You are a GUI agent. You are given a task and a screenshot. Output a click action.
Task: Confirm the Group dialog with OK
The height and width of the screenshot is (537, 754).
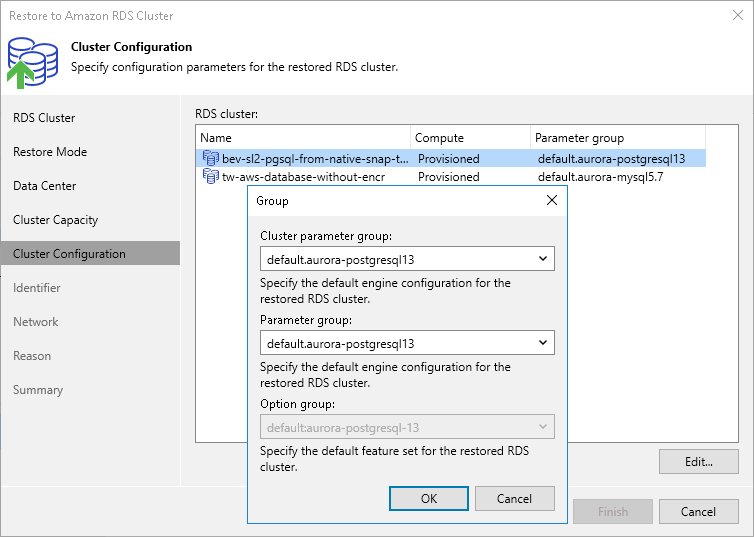[428, 498]
